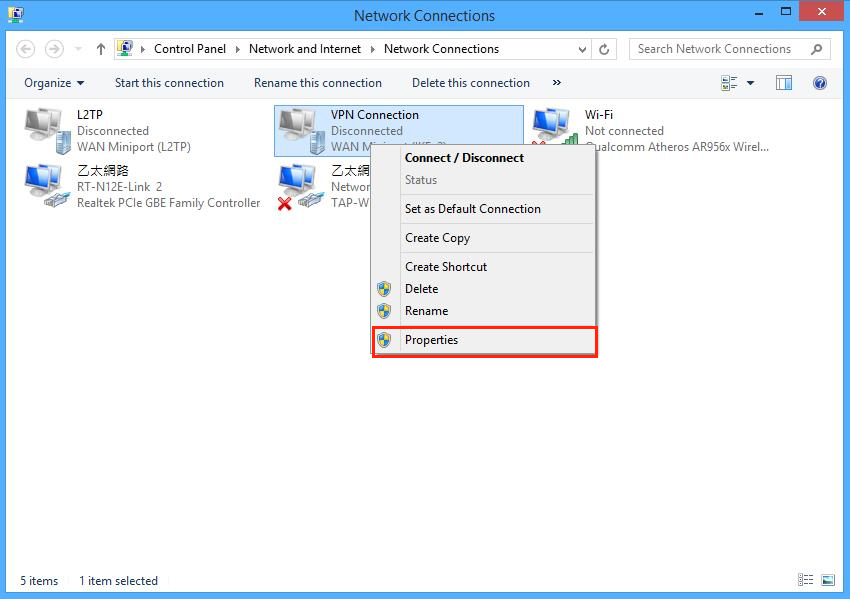Click the refresh button in address bar
The width and height of the screenshot is (850, 599).
pos(605,49)
